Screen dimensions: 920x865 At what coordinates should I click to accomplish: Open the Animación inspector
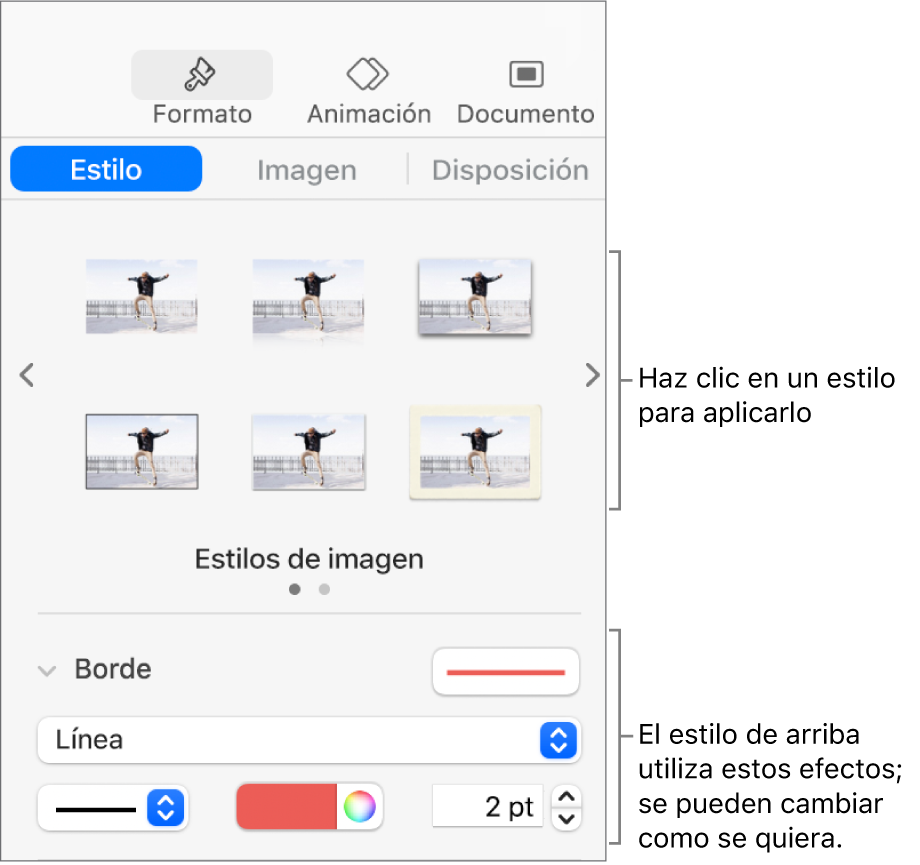pyautogui.click(x=368, y=88)
